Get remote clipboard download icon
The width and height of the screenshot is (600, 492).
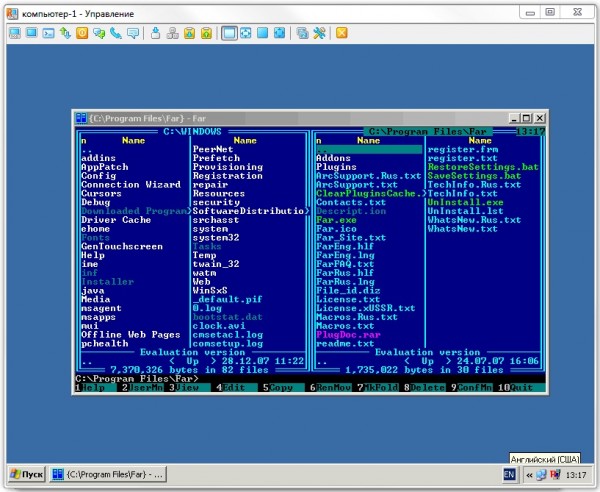(189, 33)
